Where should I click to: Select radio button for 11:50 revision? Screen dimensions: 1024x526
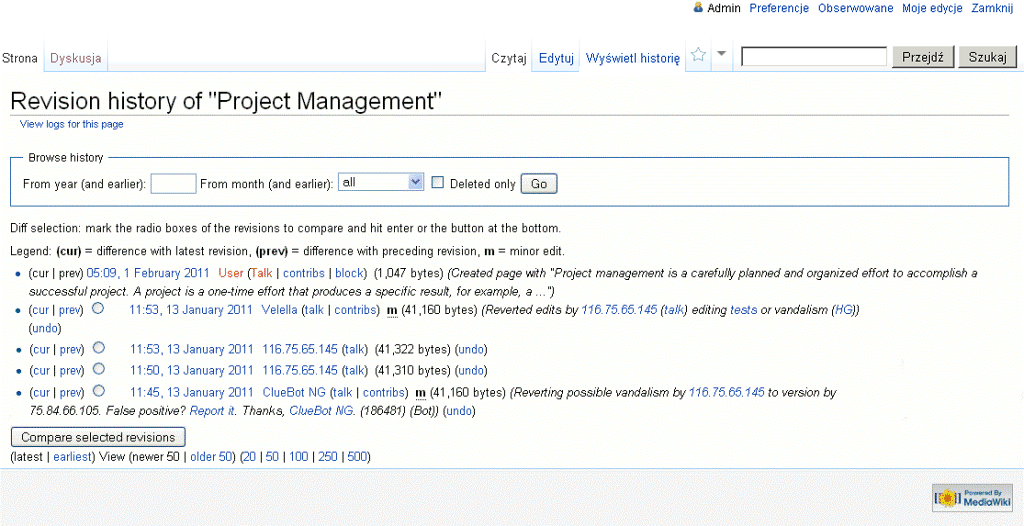tap(98, 370)
